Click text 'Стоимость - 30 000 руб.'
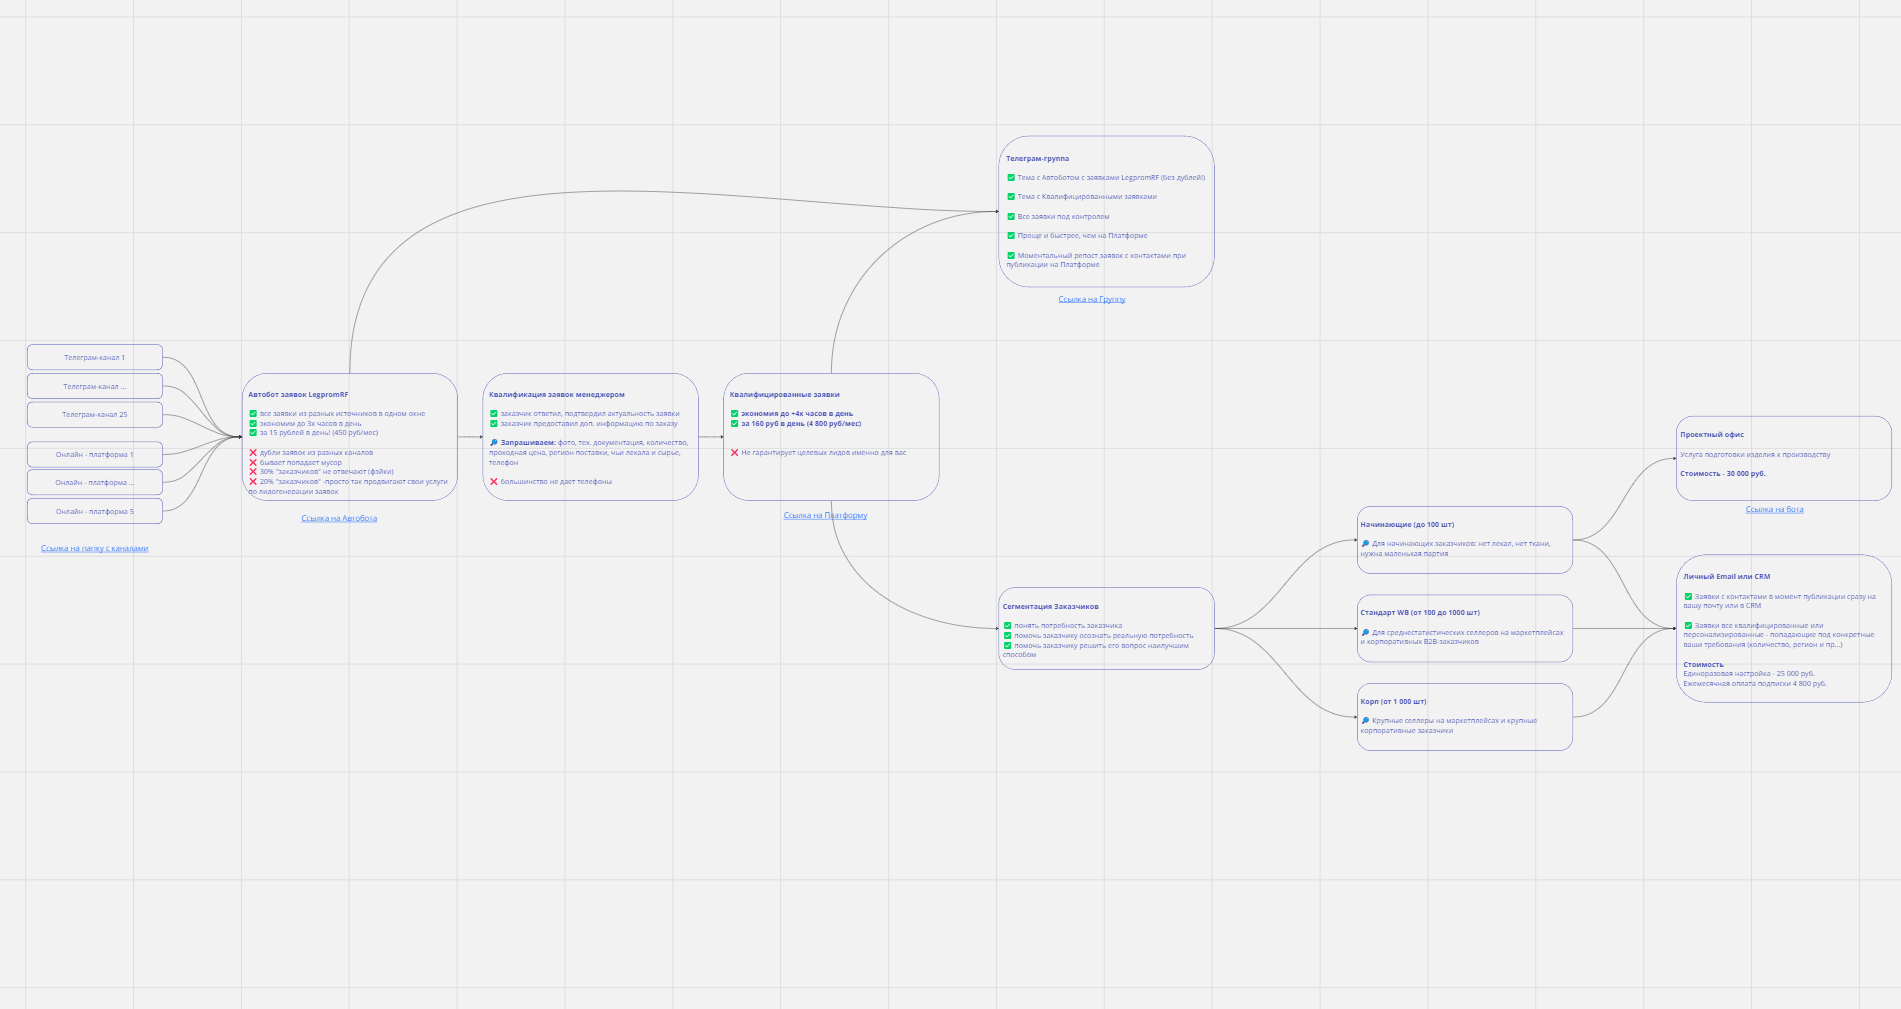Screen dimensions: 1901x1009 click(x=1723, y=474)
